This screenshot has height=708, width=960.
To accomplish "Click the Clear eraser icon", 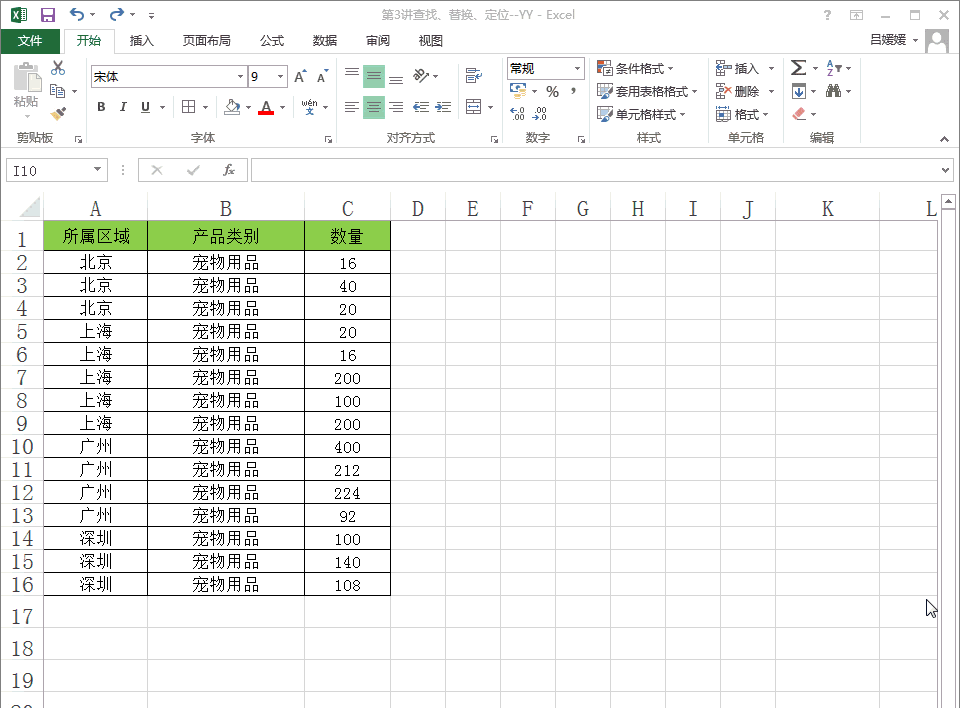I will point(798,114).
